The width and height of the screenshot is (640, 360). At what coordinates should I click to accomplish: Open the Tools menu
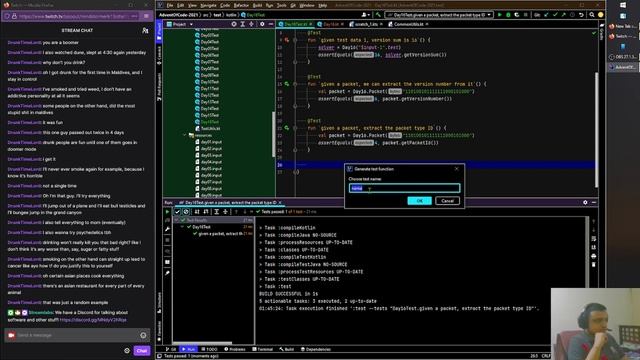[282, 5]
